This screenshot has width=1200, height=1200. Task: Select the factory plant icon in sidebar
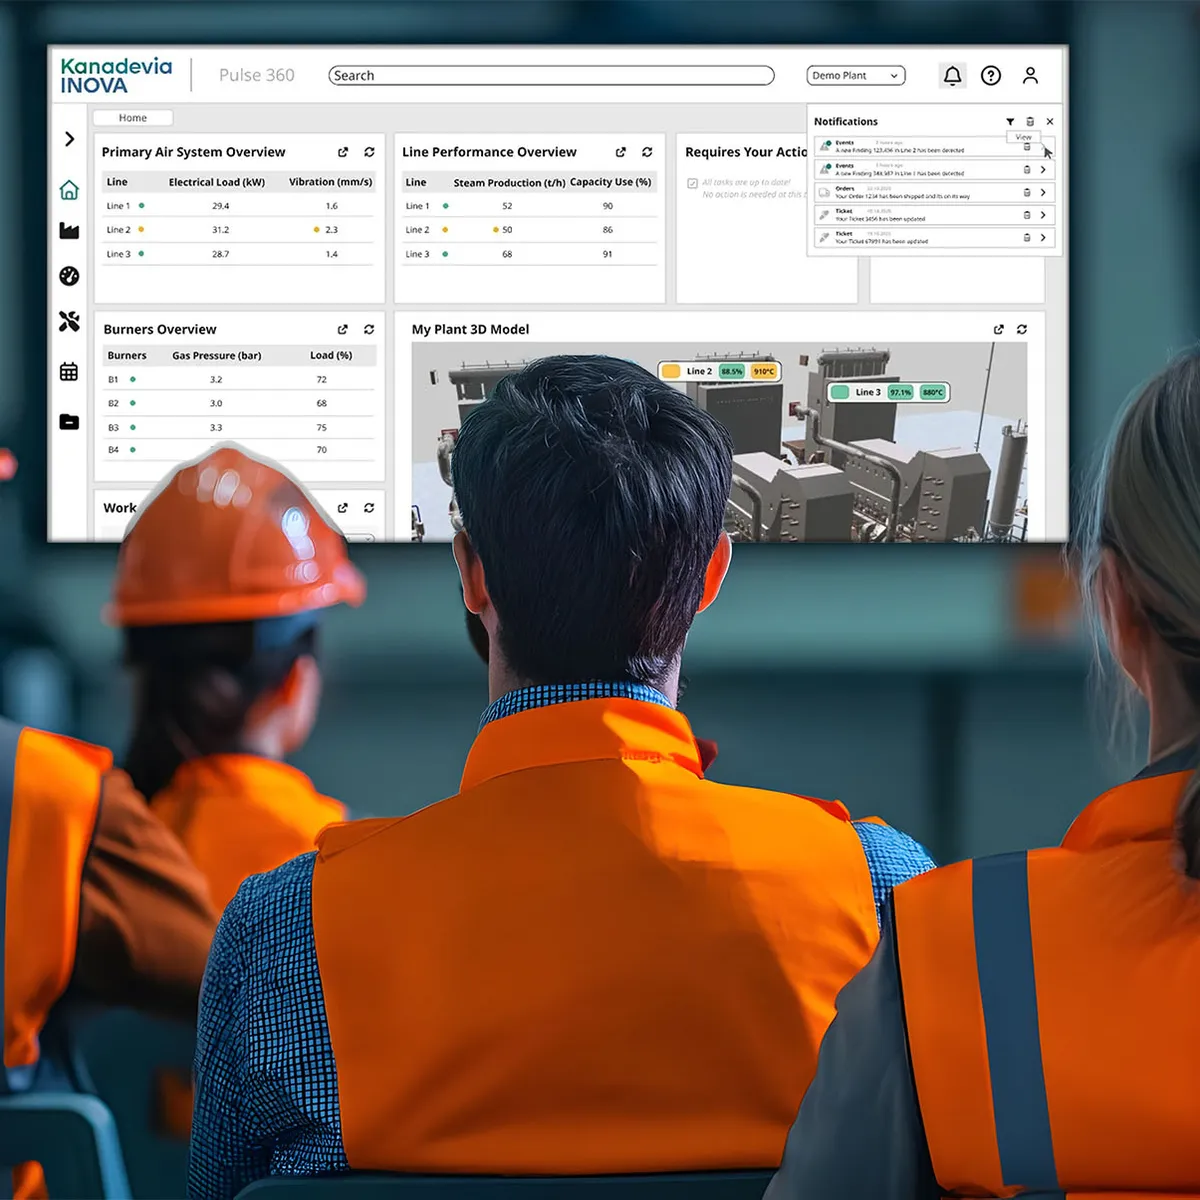pyautogui.click(x=69, y=231)
